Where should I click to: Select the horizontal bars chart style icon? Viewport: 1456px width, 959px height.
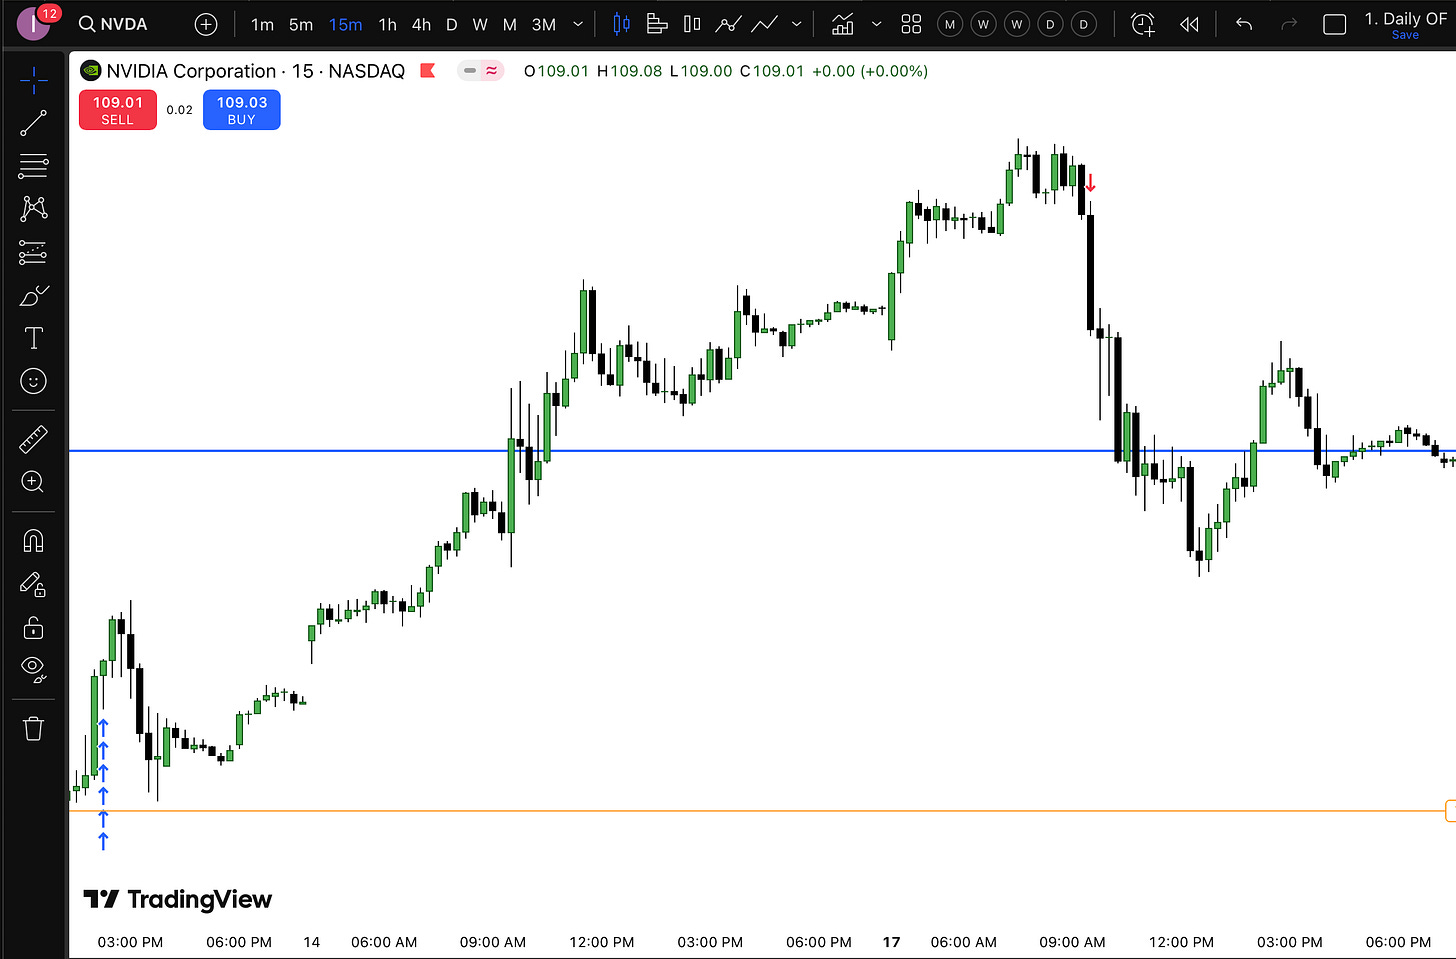tap(657, 24)
